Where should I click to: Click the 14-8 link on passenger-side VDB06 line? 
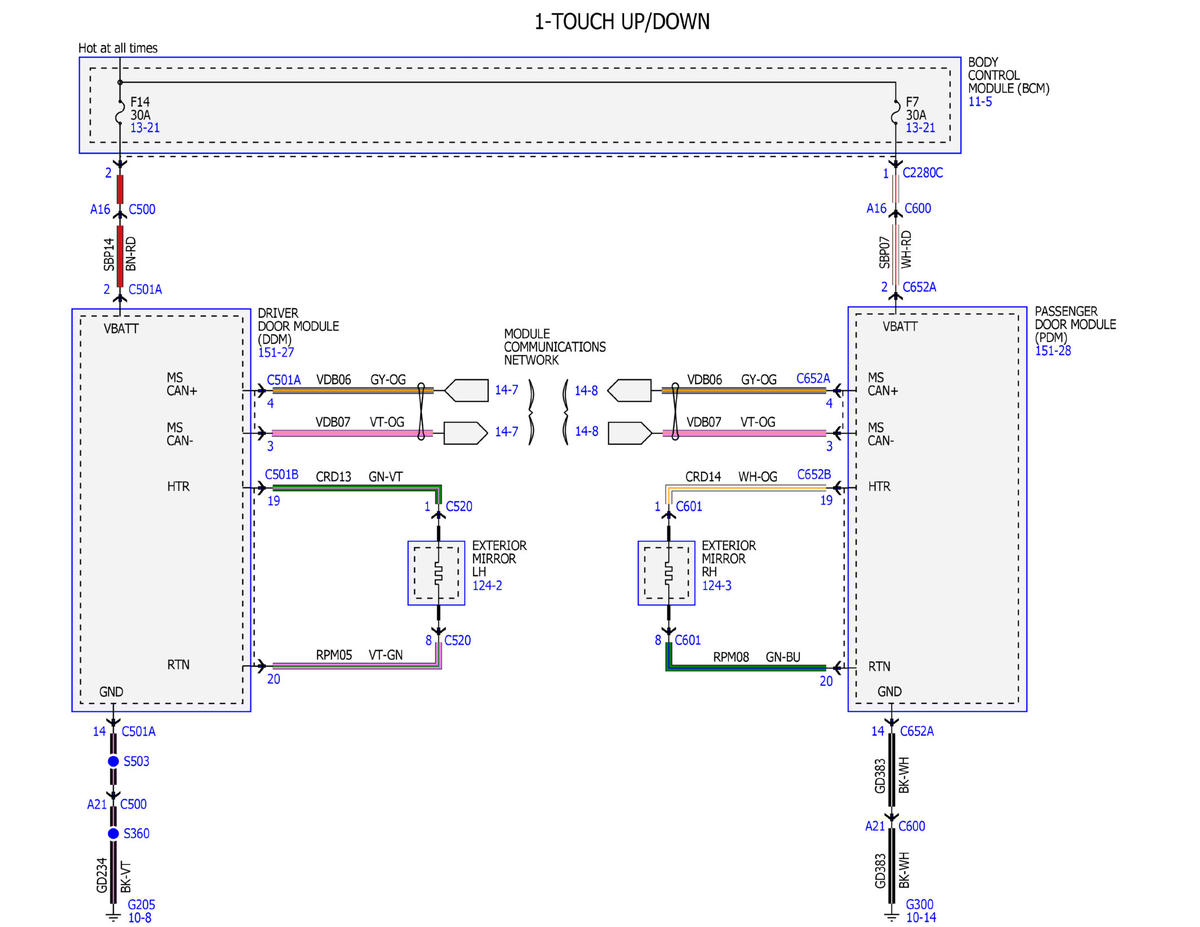[x=586, y=389]
